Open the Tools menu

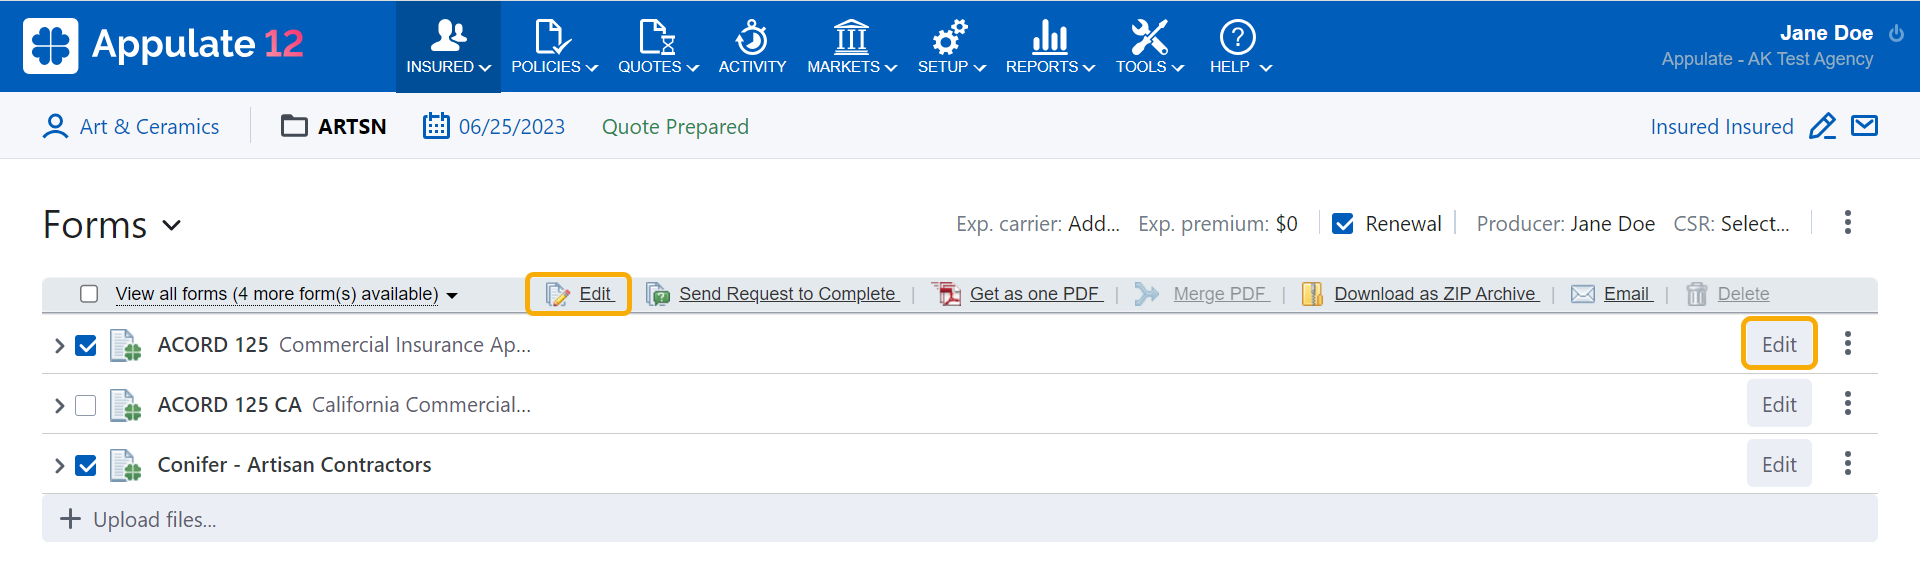tap(1150, 47)
